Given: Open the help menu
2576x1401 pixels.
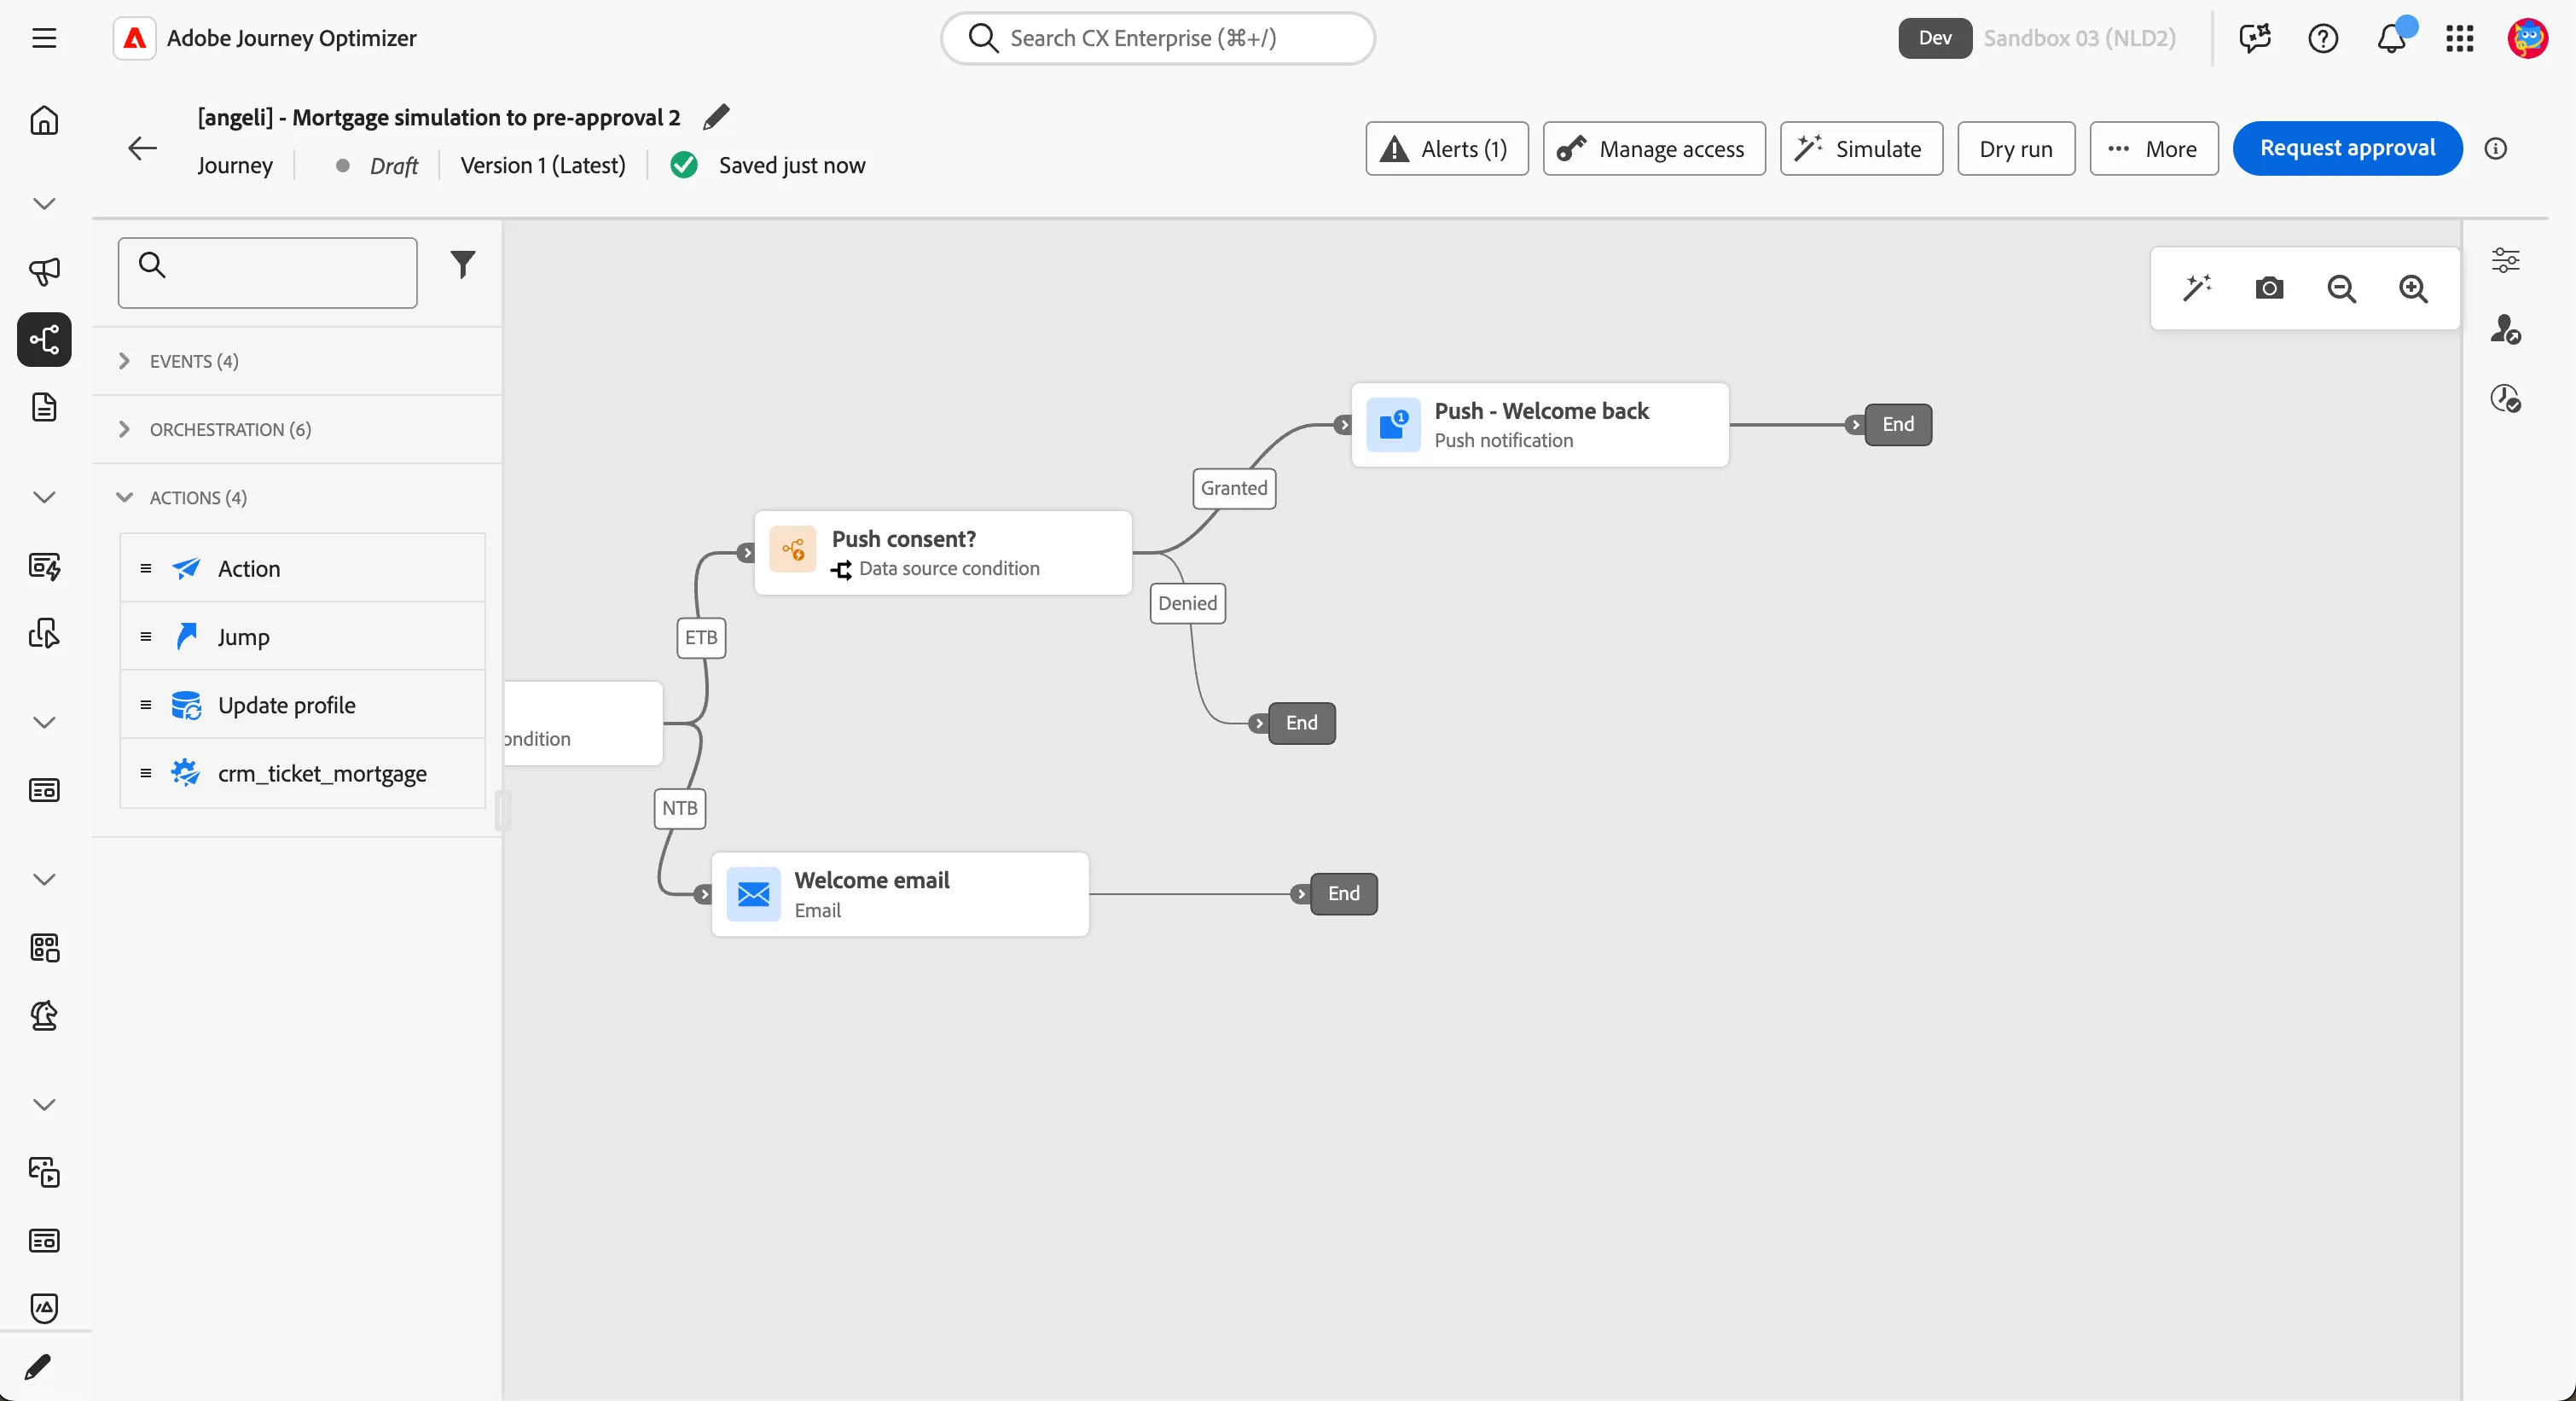Looking at the screenshot, I should pyautogui.click(x=2323, y=38).
